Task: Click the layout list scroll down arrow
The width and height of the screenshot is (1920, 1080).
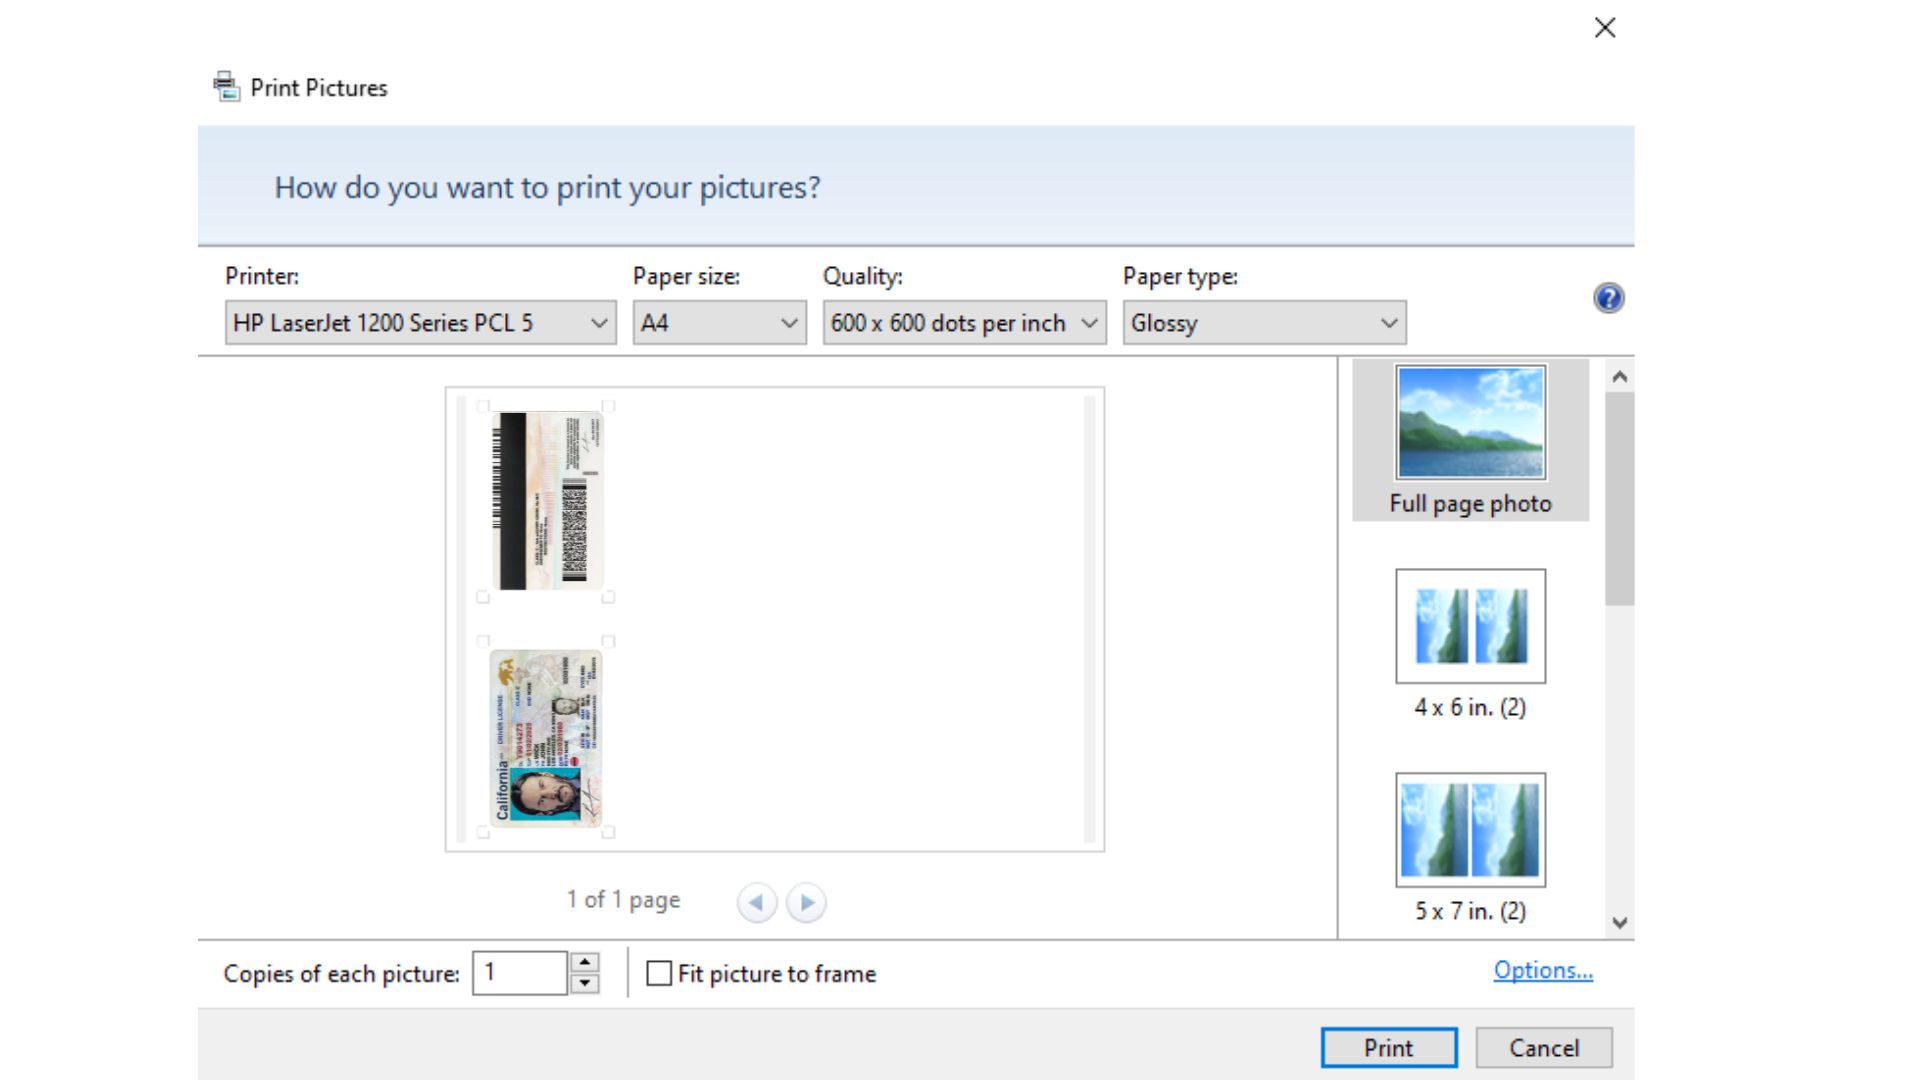Action: point(1620,923)
